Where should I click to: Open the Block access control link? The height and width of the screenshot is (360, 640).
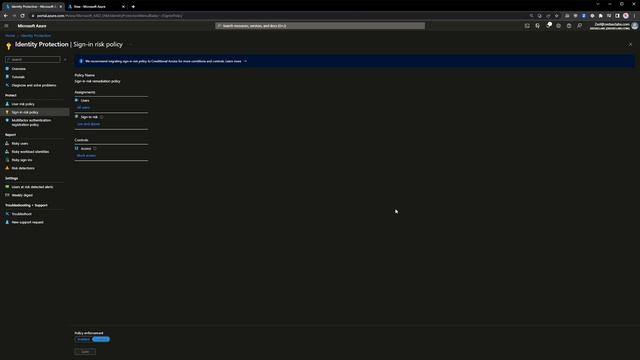[x=87, y=156]
